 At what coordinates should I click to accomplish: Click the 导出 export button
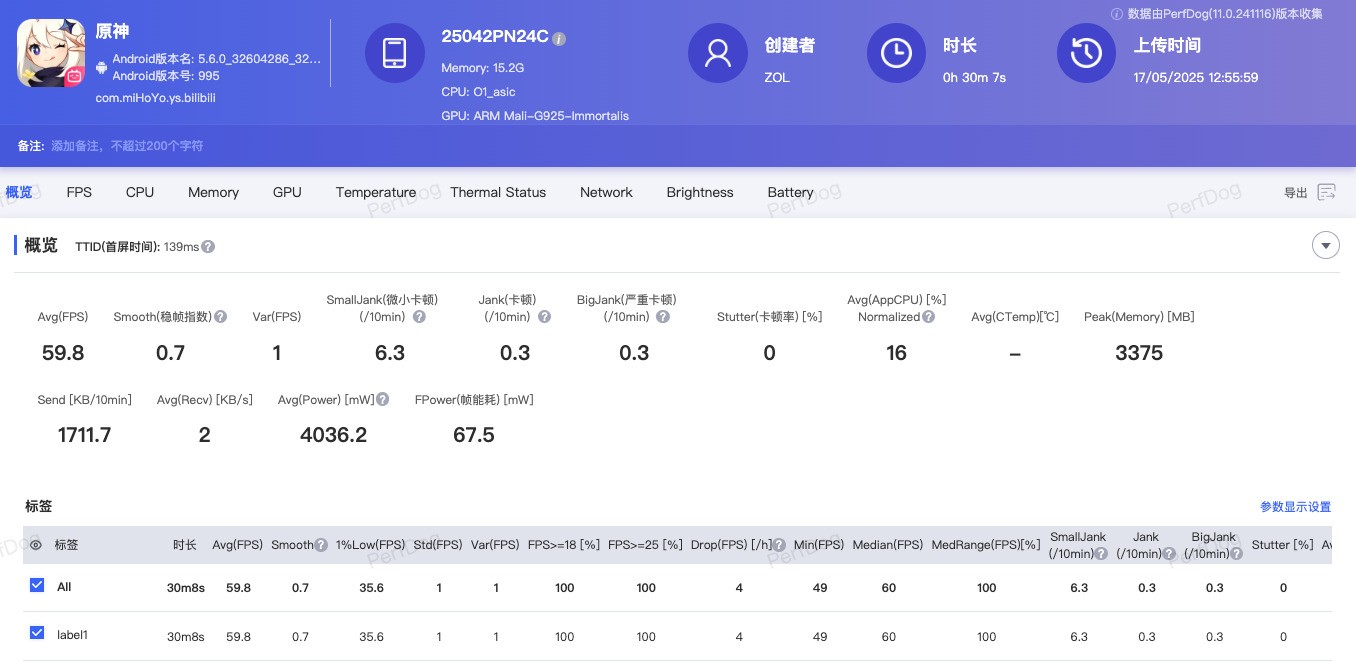(1296, 193)
